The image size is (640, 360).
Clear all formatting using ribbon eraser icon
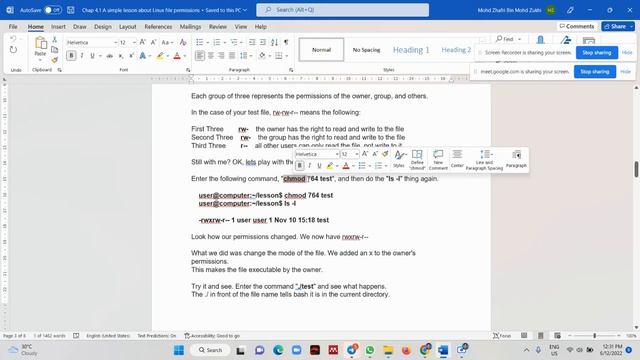coord(183,42)
